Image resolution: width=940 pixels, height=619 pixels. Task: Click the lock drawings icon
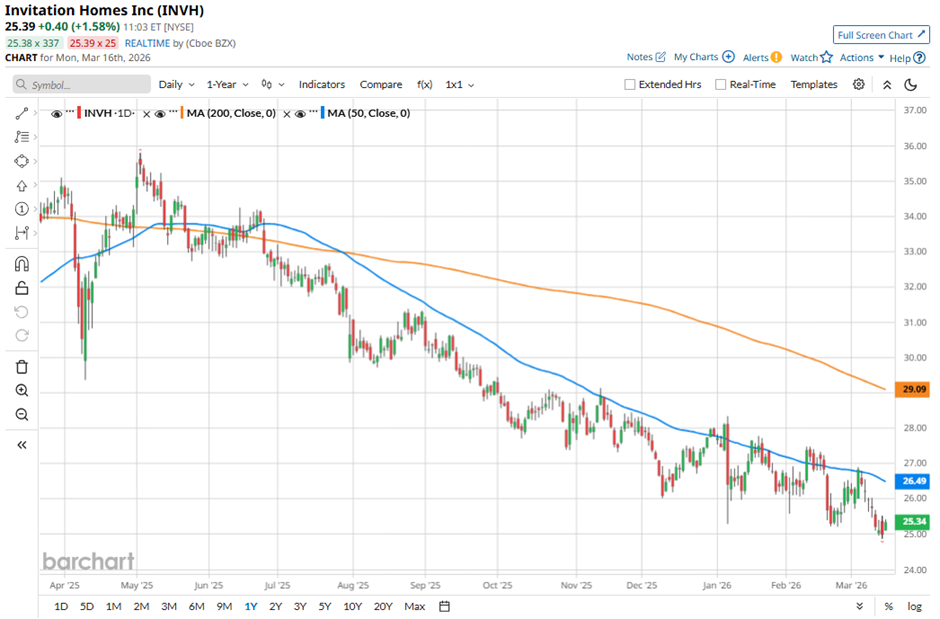(x=22, y=288)
